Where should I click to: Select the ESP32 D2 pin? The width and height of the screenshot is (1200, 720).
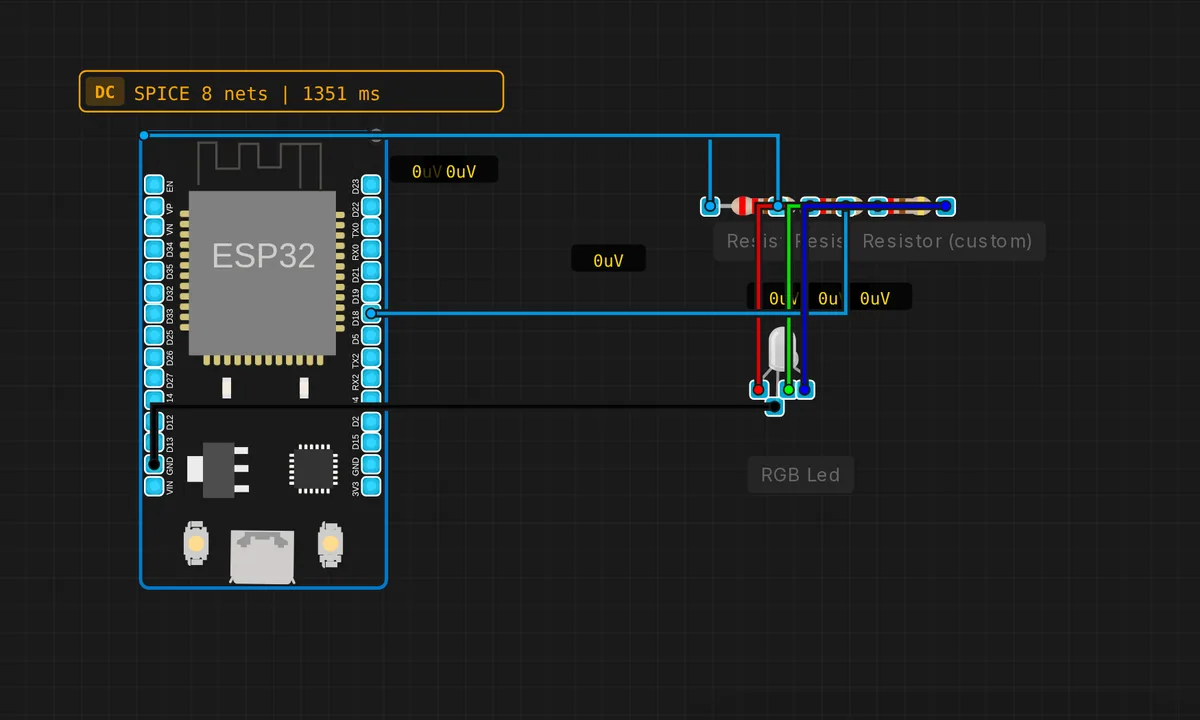point(371,422)
